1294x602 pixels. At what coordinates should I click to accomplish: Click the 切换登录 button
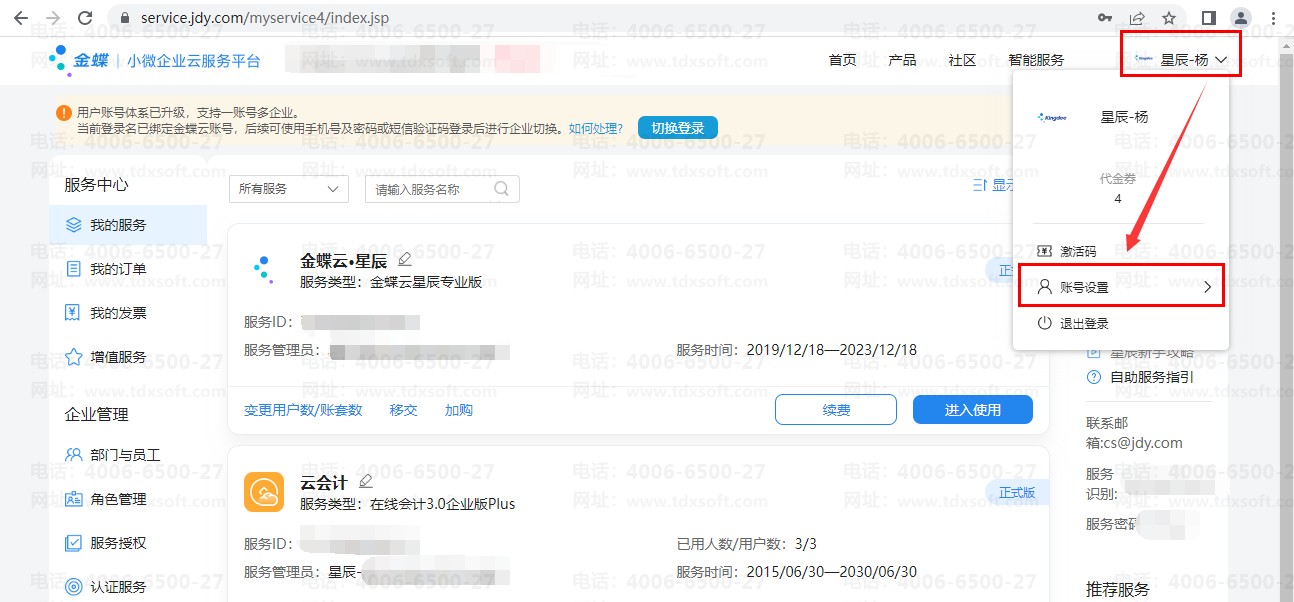point(677,128)
